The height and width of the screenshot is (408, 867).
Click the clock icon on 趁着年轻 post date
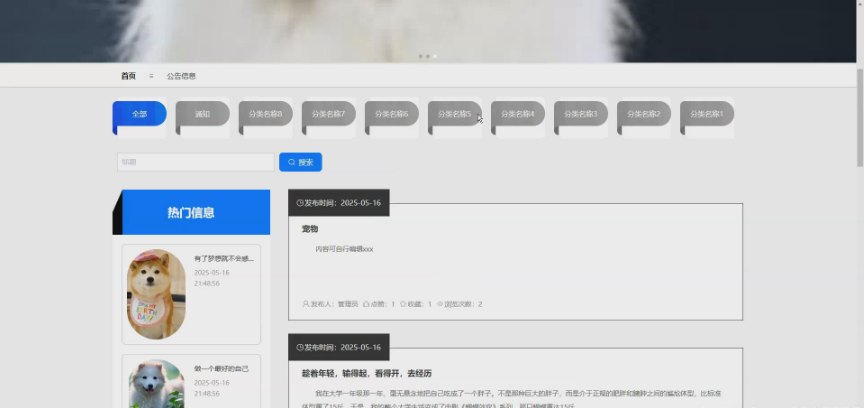tap(300, 348)
